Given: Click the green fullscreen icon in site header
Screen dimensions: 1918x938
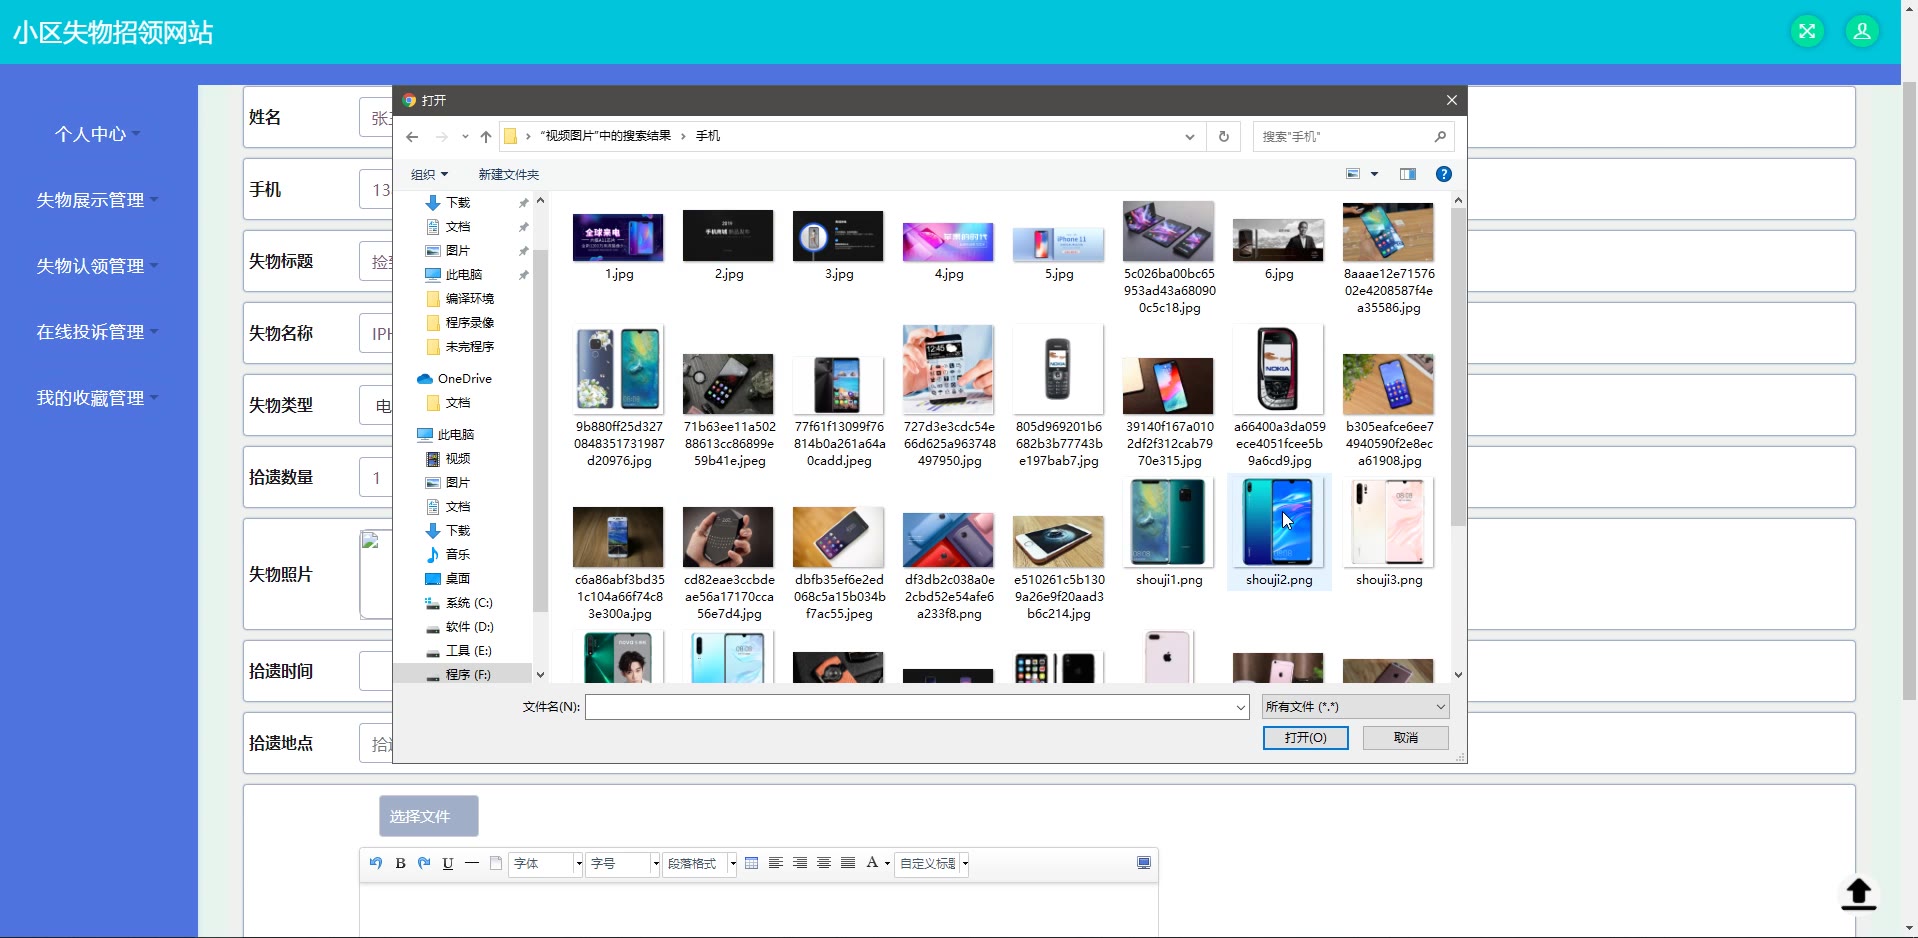Looking at the screenshot, I should [1806, 32].
